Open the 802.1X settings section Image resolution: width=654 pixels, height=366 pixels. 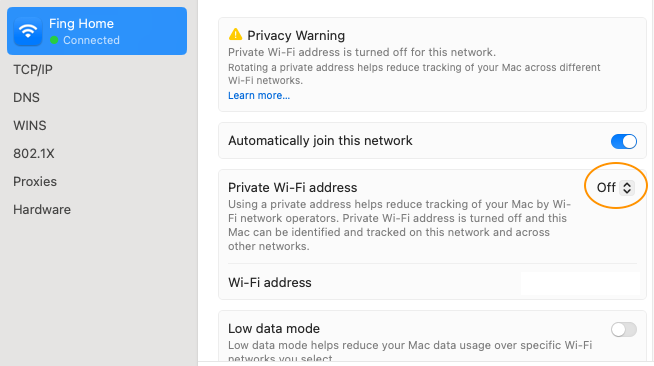[x=34, y=153]
